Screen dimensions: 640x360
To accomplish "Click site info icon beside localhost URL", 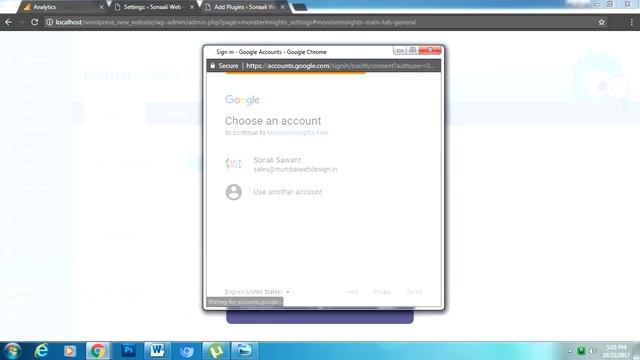I will (x=49, y=22).
